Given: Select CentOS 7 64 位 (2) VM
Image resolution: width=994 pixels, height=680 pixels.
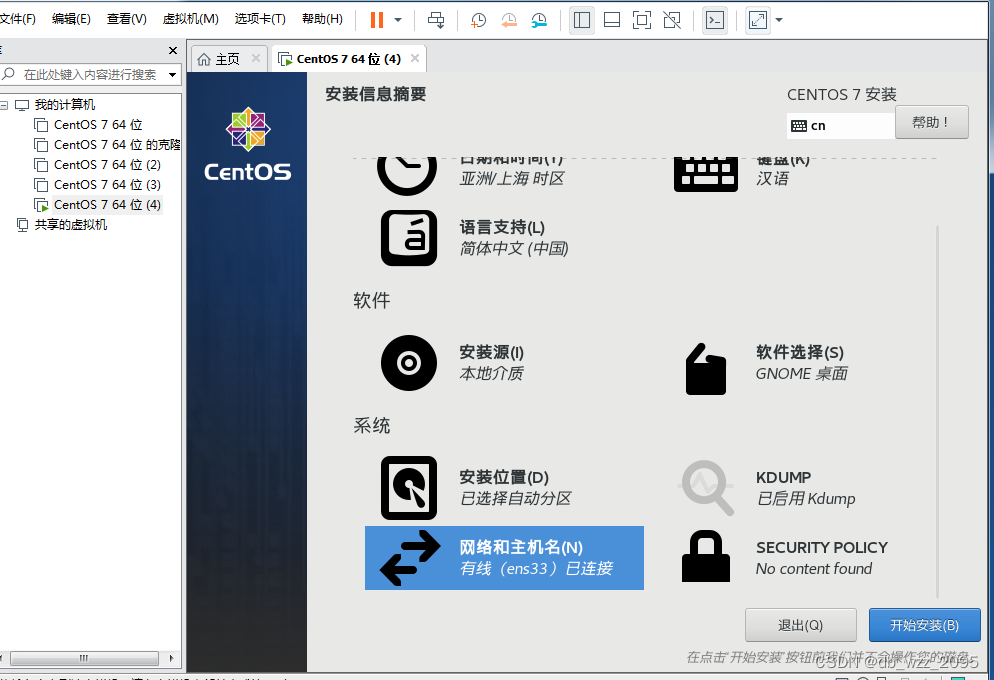Looking at the screenshot, I should (107, 165).
